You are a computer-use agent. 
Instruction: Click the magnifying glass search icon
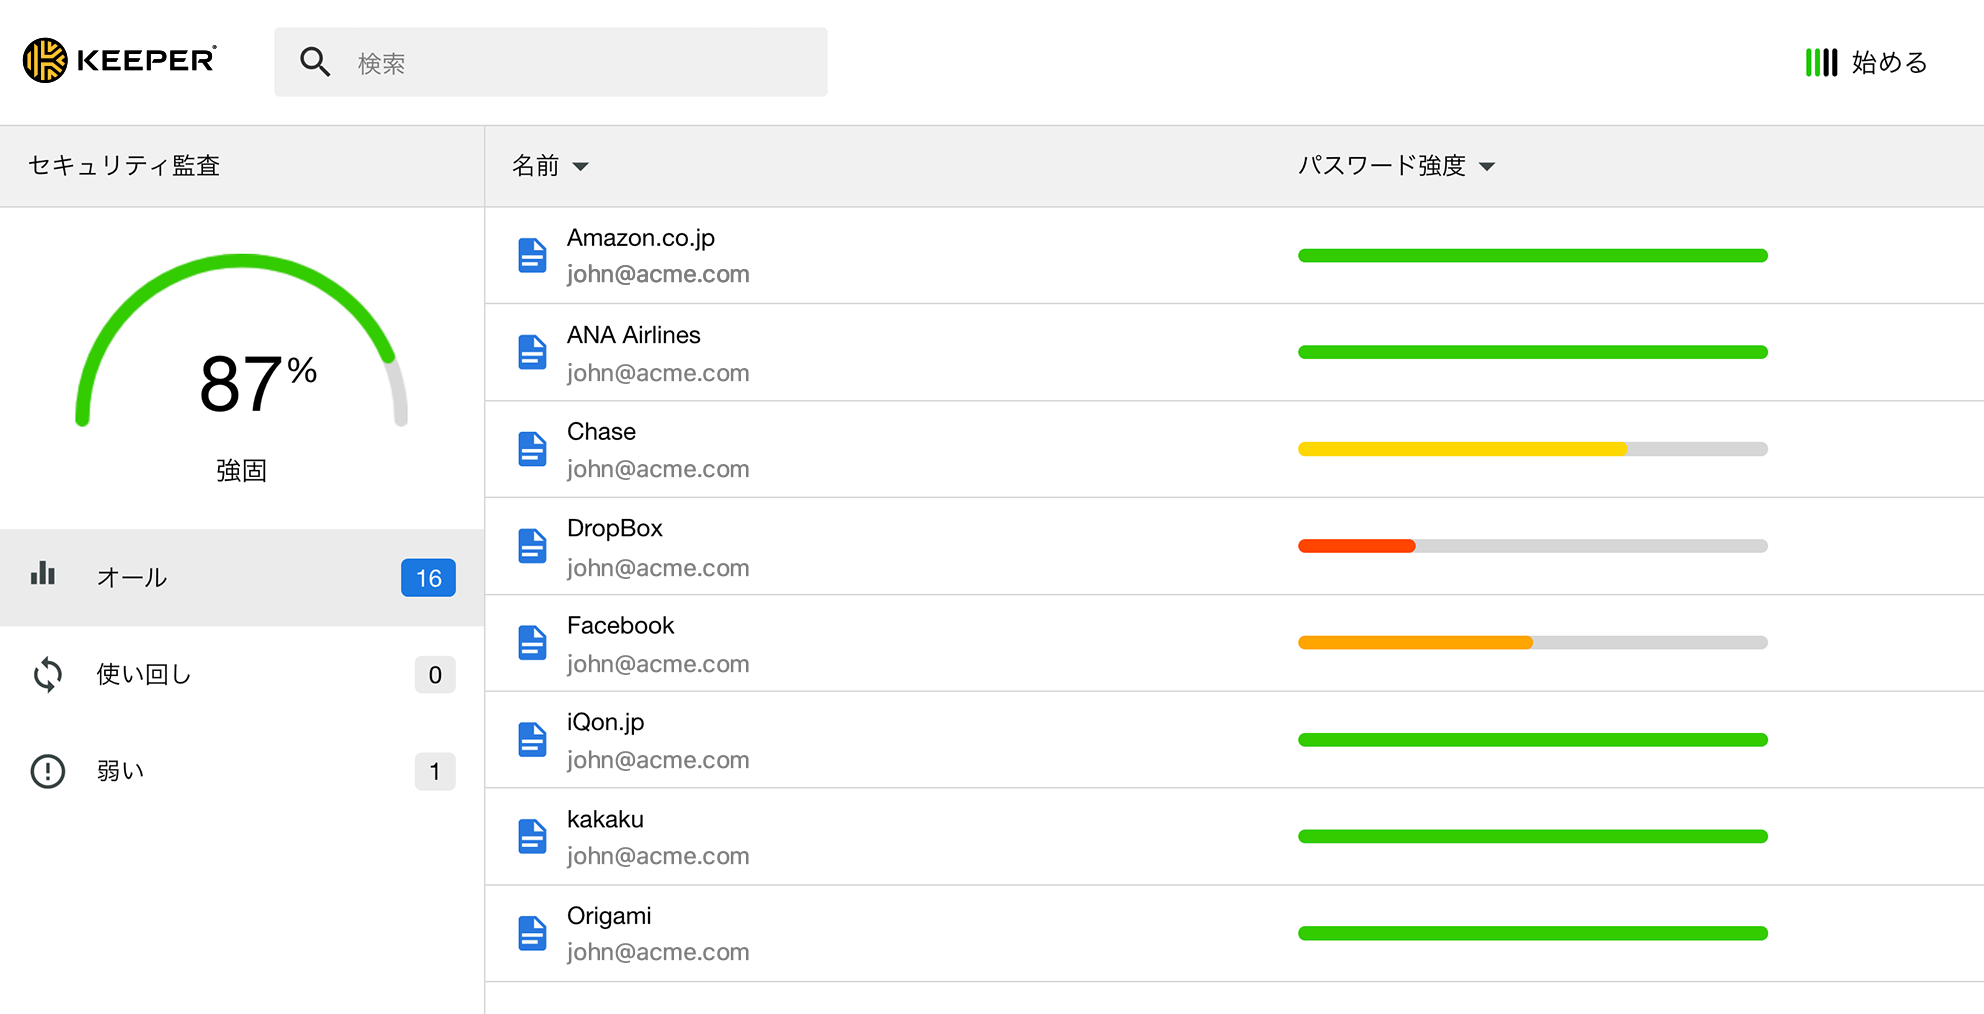(x=315, y=62)
